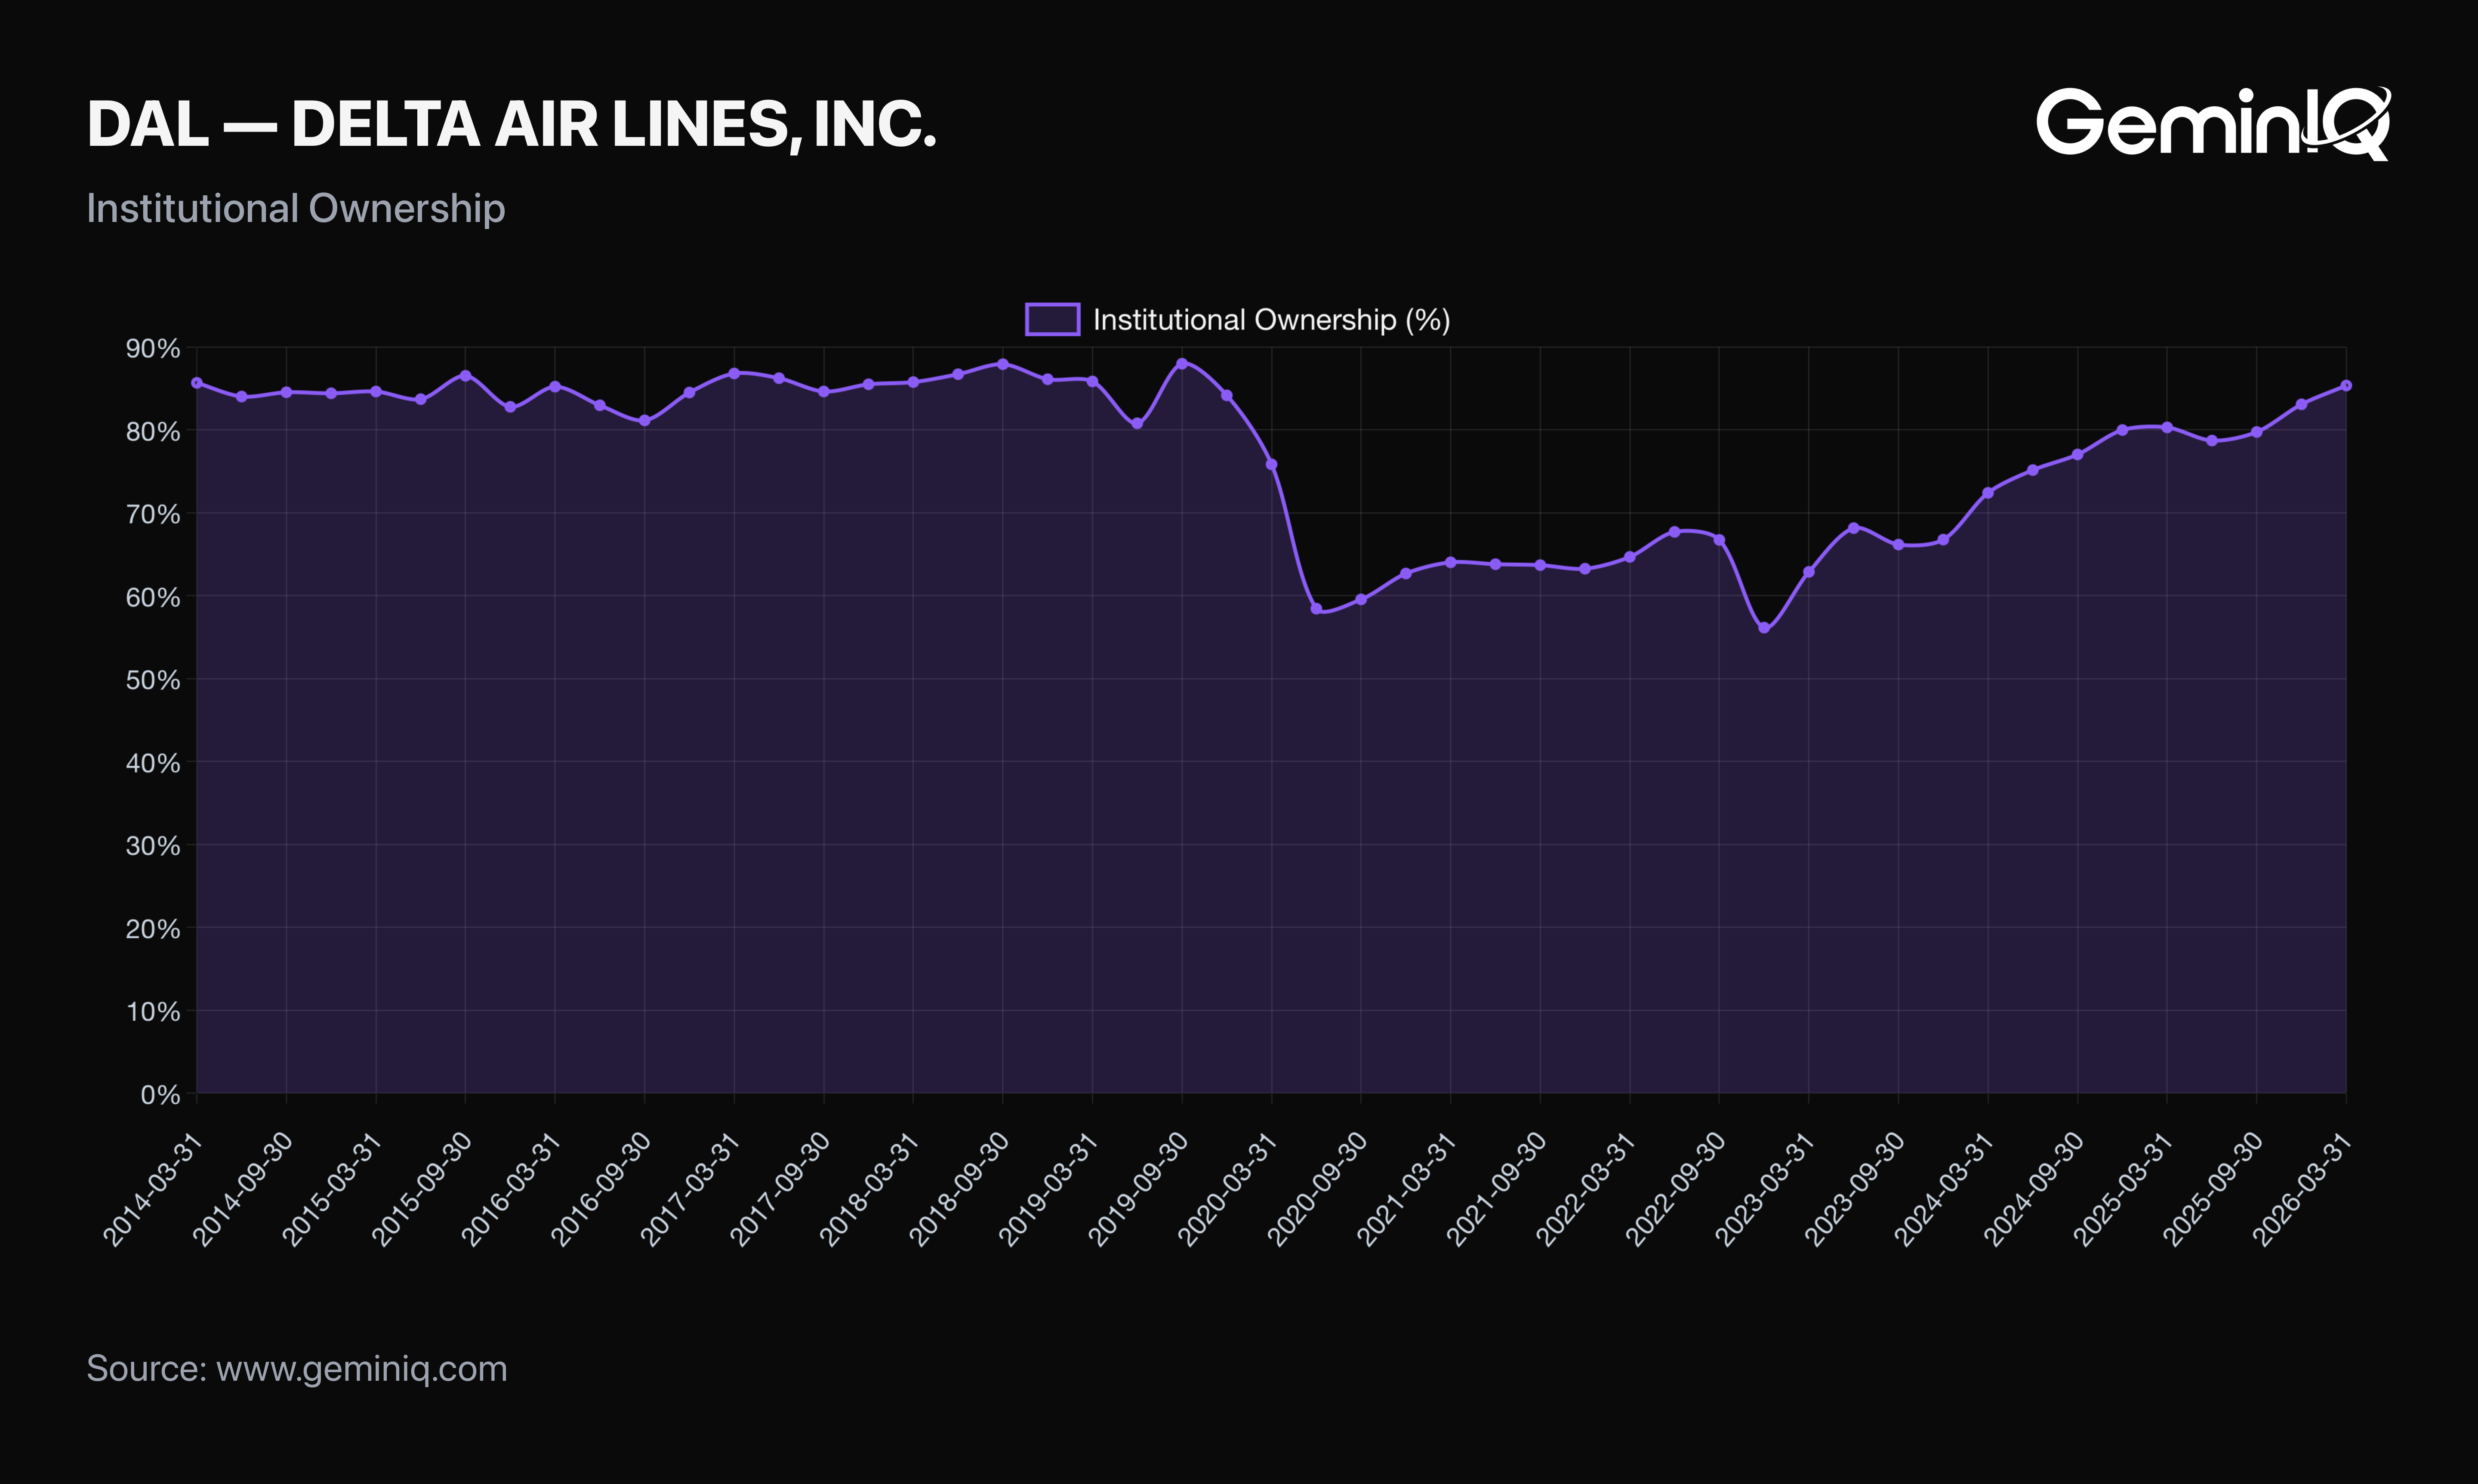Click the 2017-03-31 x-axis date label

(x=691, y=1189)
